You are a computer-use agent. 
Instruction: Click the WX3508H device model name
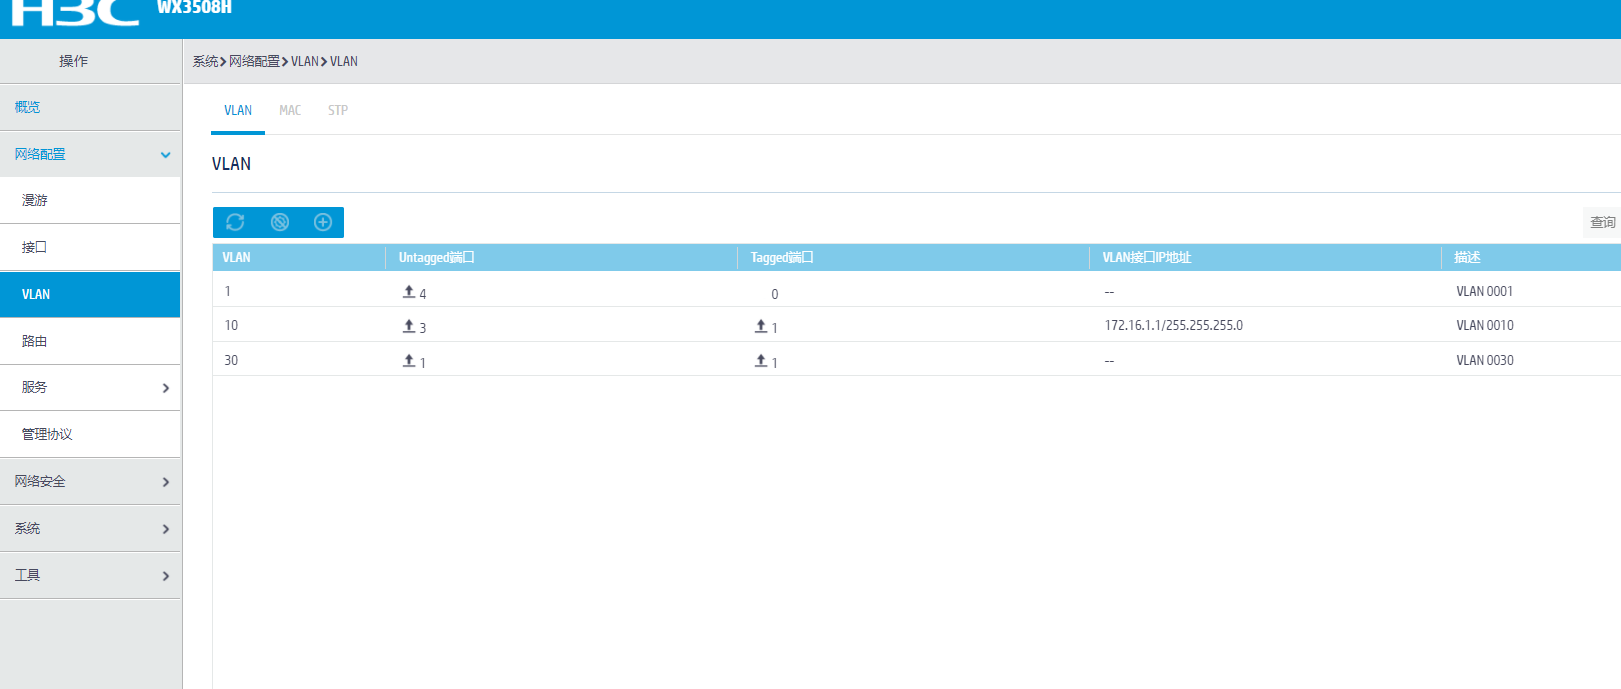pyautogui.click(x=194, y=7)
